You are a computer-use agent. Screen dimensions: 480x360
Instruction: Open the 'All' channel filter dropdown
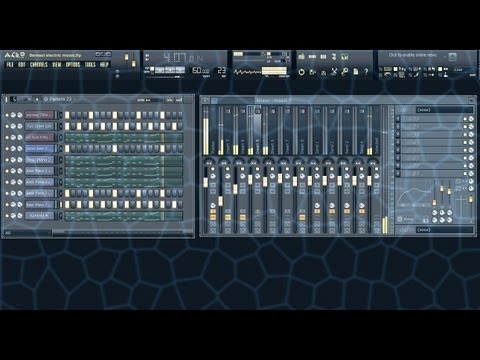click(x=28, y=233)
